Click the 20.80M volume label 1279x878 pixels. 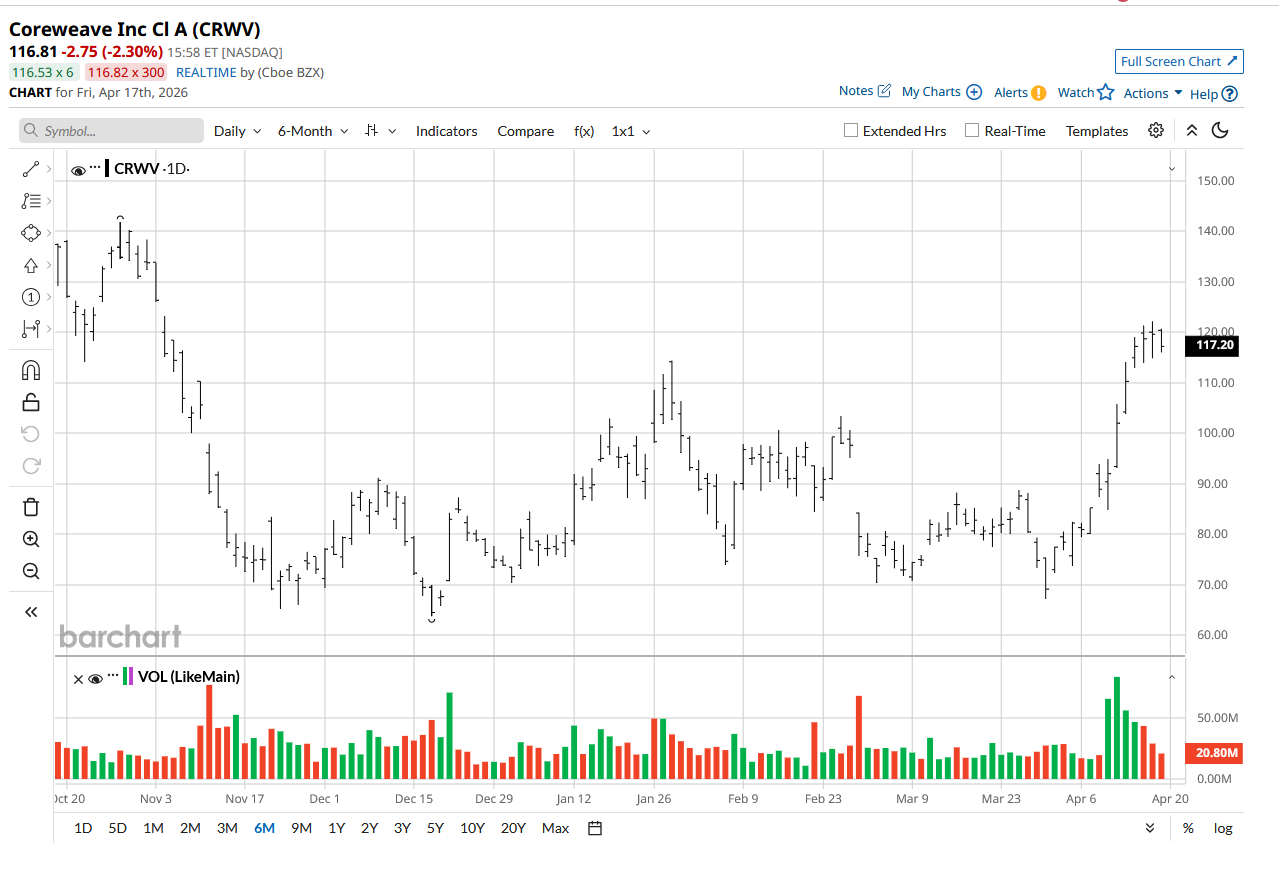point(1214,753)
